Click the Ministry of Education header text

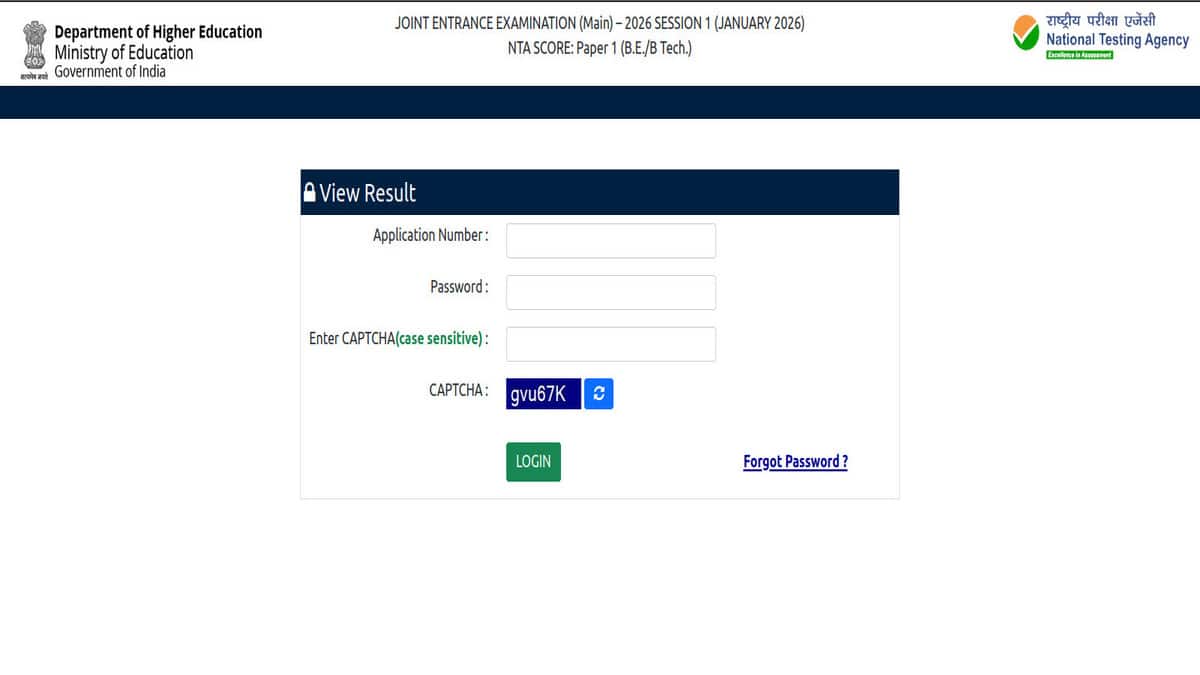(x=124, y=53)
